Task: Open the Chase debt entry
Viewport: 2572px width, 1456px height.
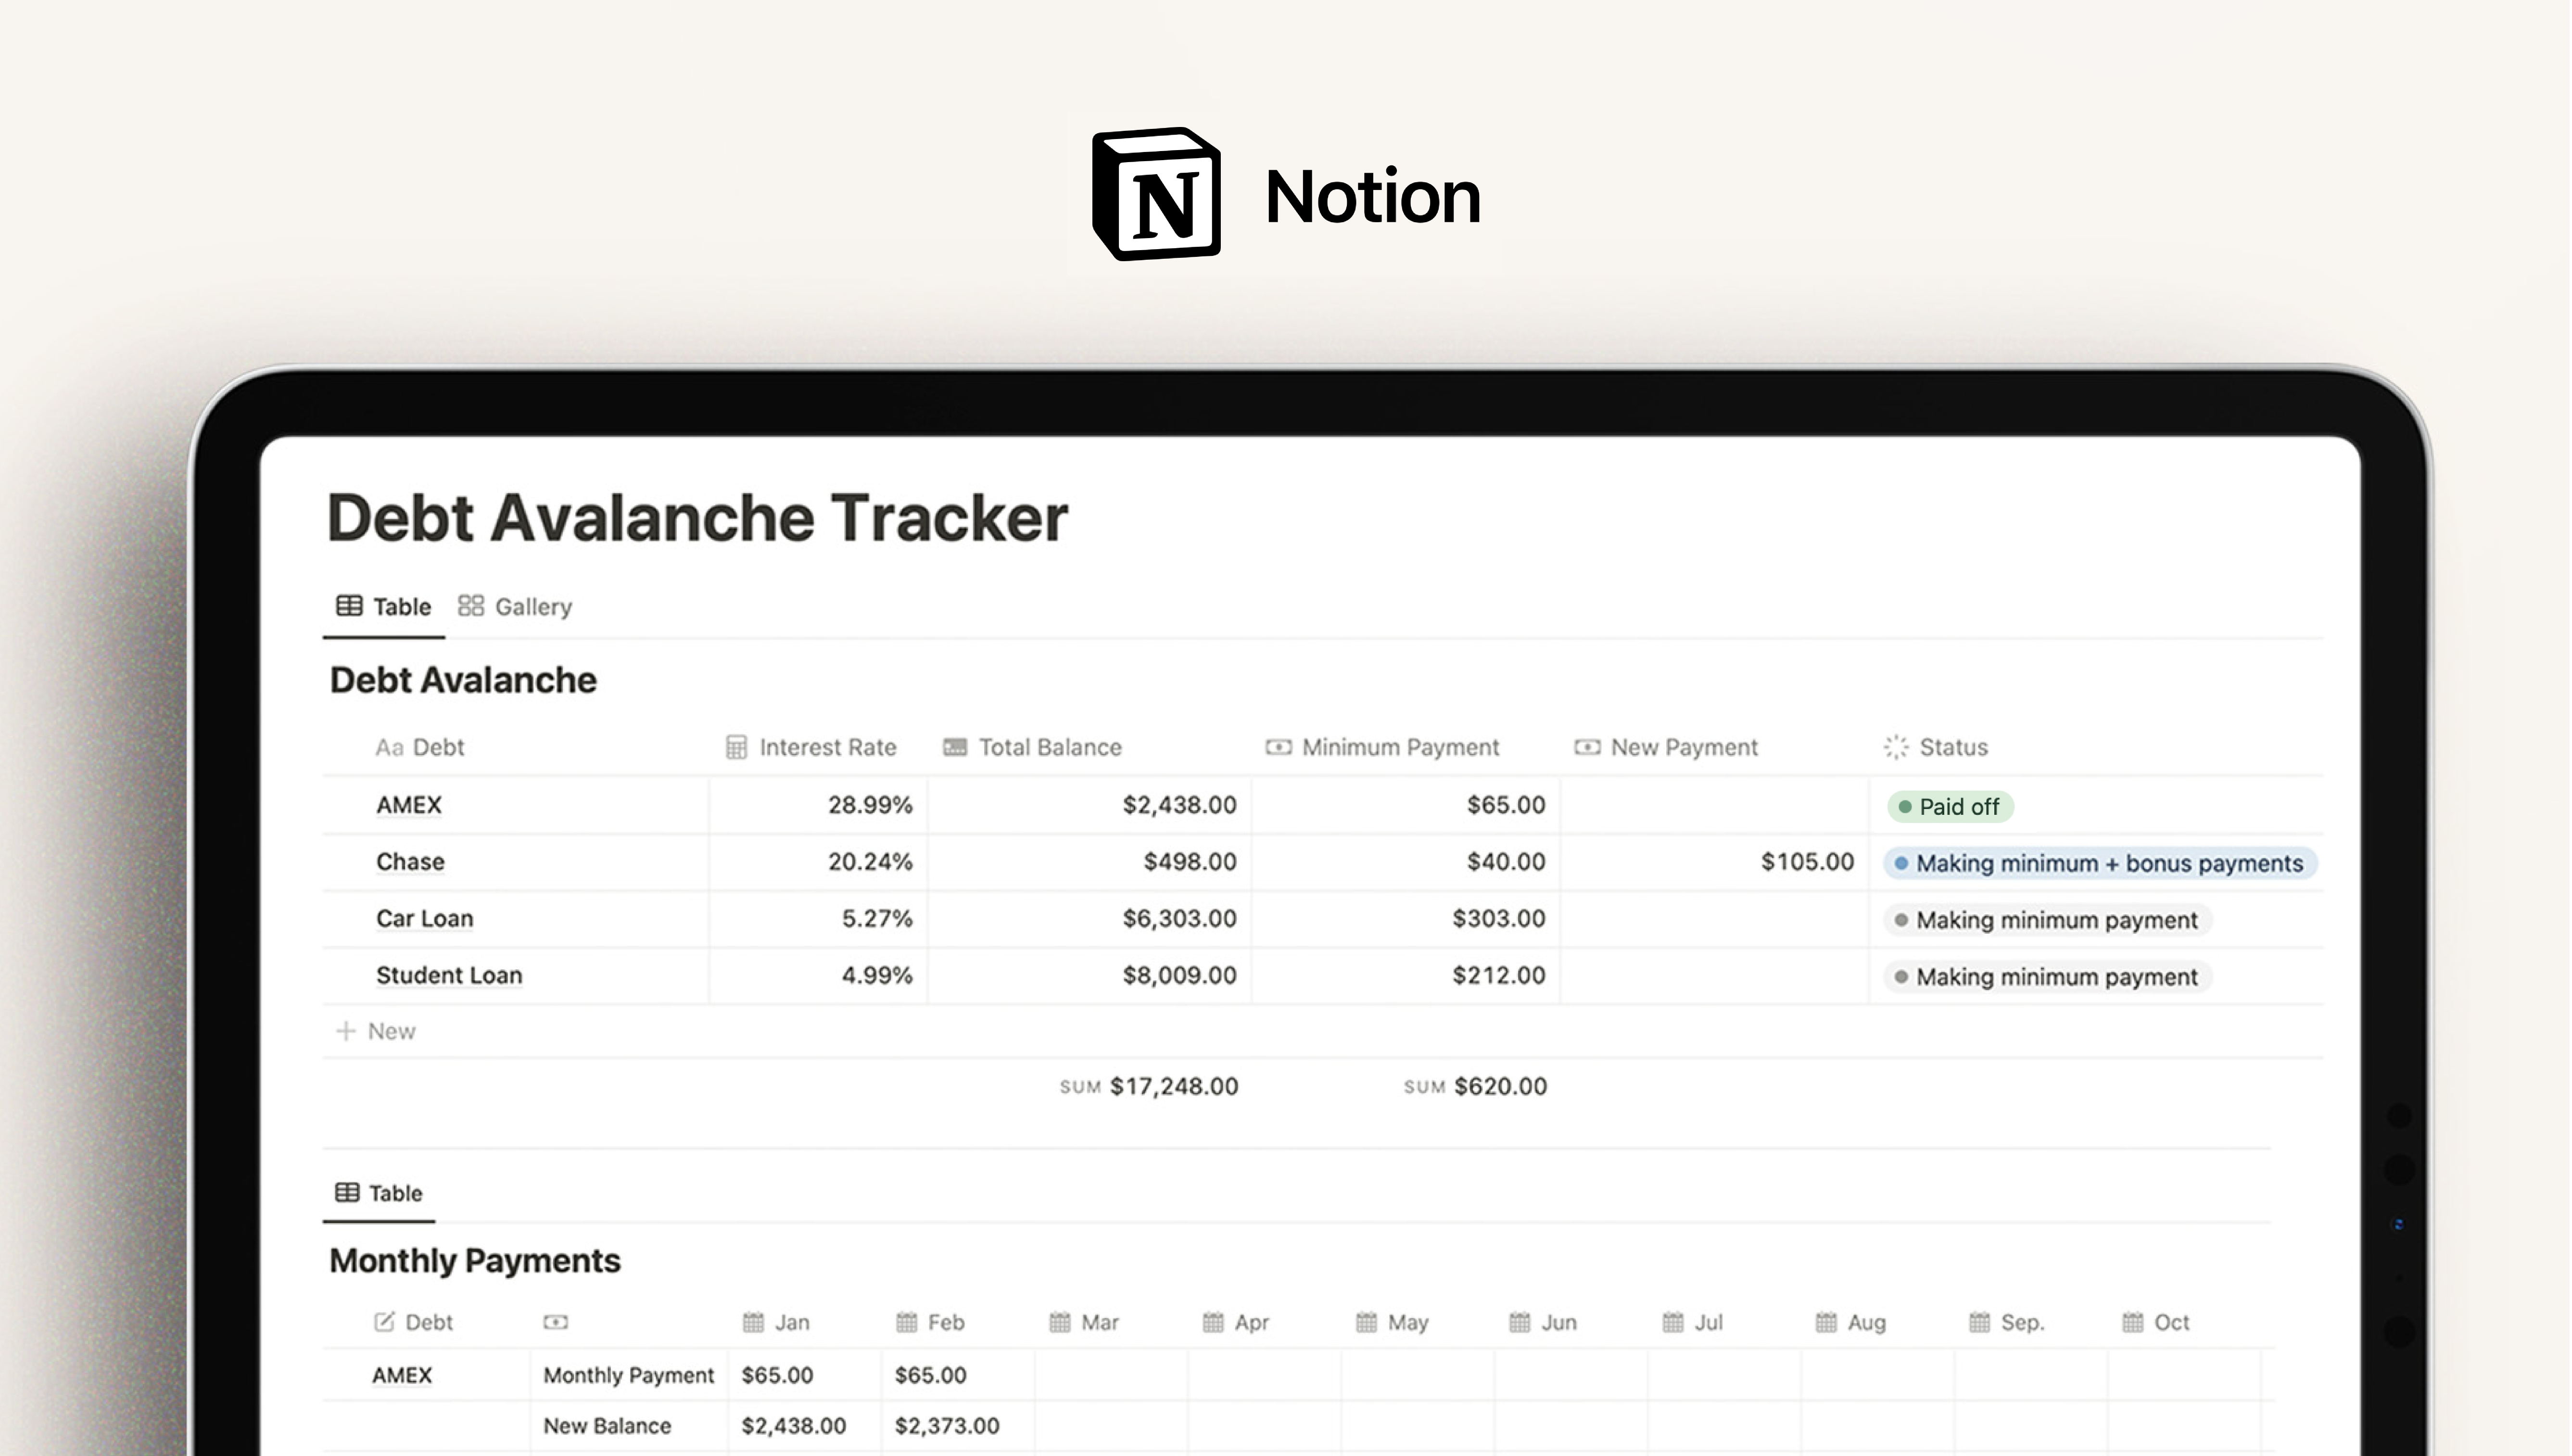Action: point(410,862)
